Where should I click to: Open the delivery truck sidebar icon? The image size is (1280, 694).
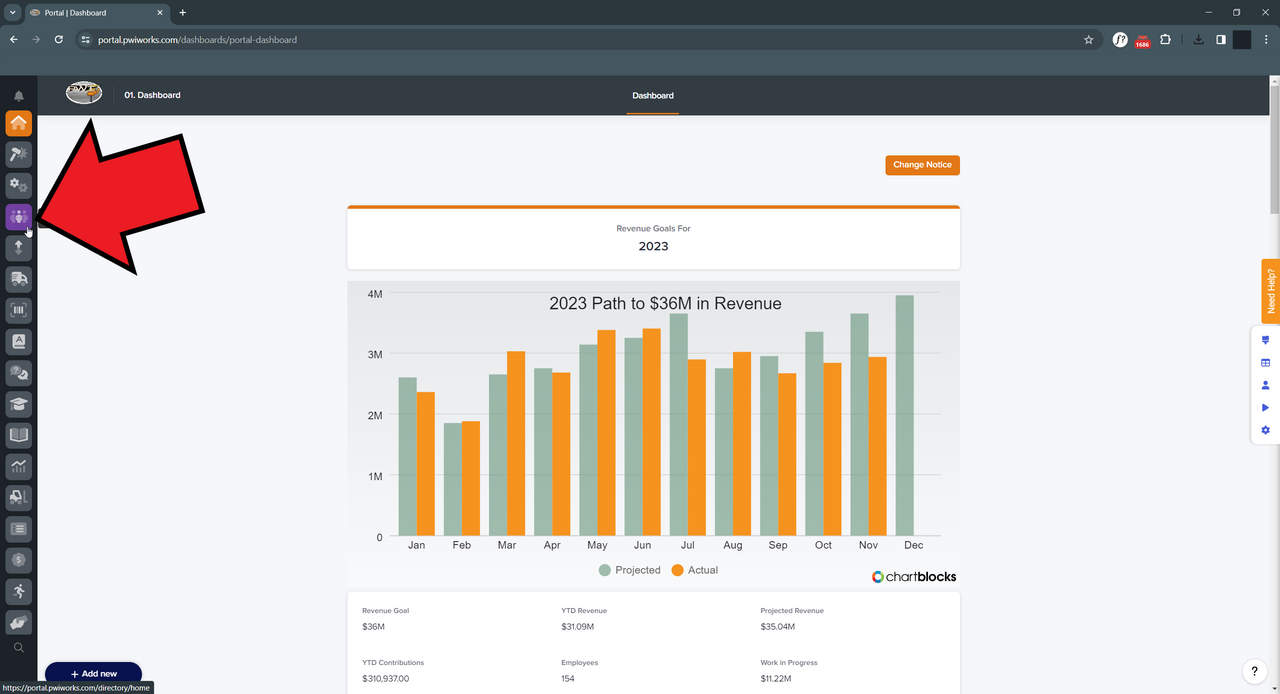coord(18,279)
